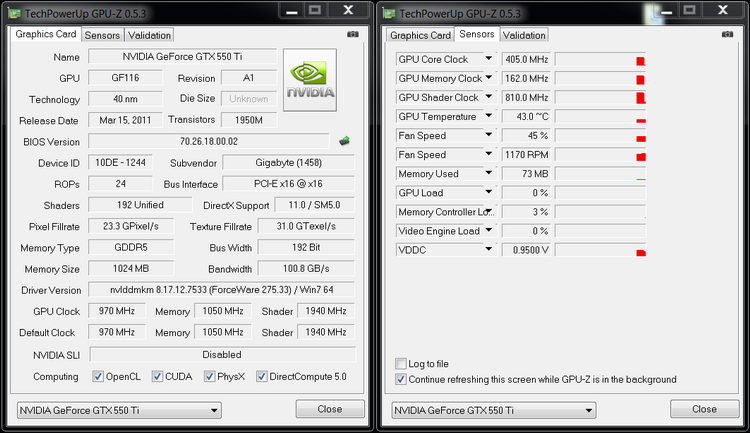Click GPU-Z app icon in left title bar

click(x=15, y=13)
